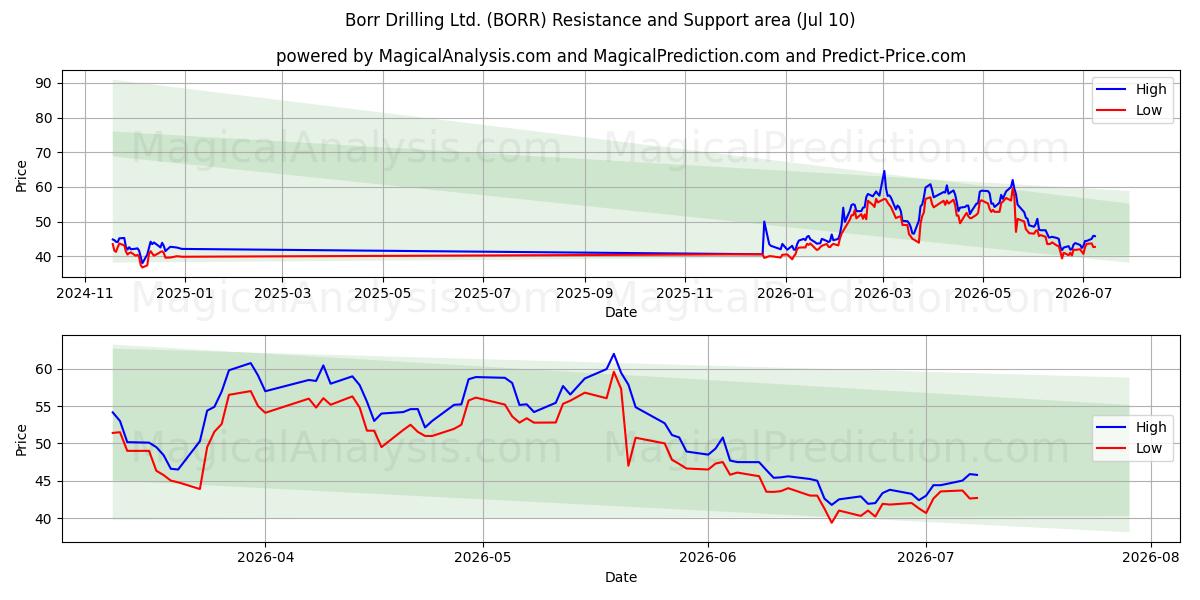
Task: Click the '2024-11' tick label on top chart
Action: [x=84, y=293]
